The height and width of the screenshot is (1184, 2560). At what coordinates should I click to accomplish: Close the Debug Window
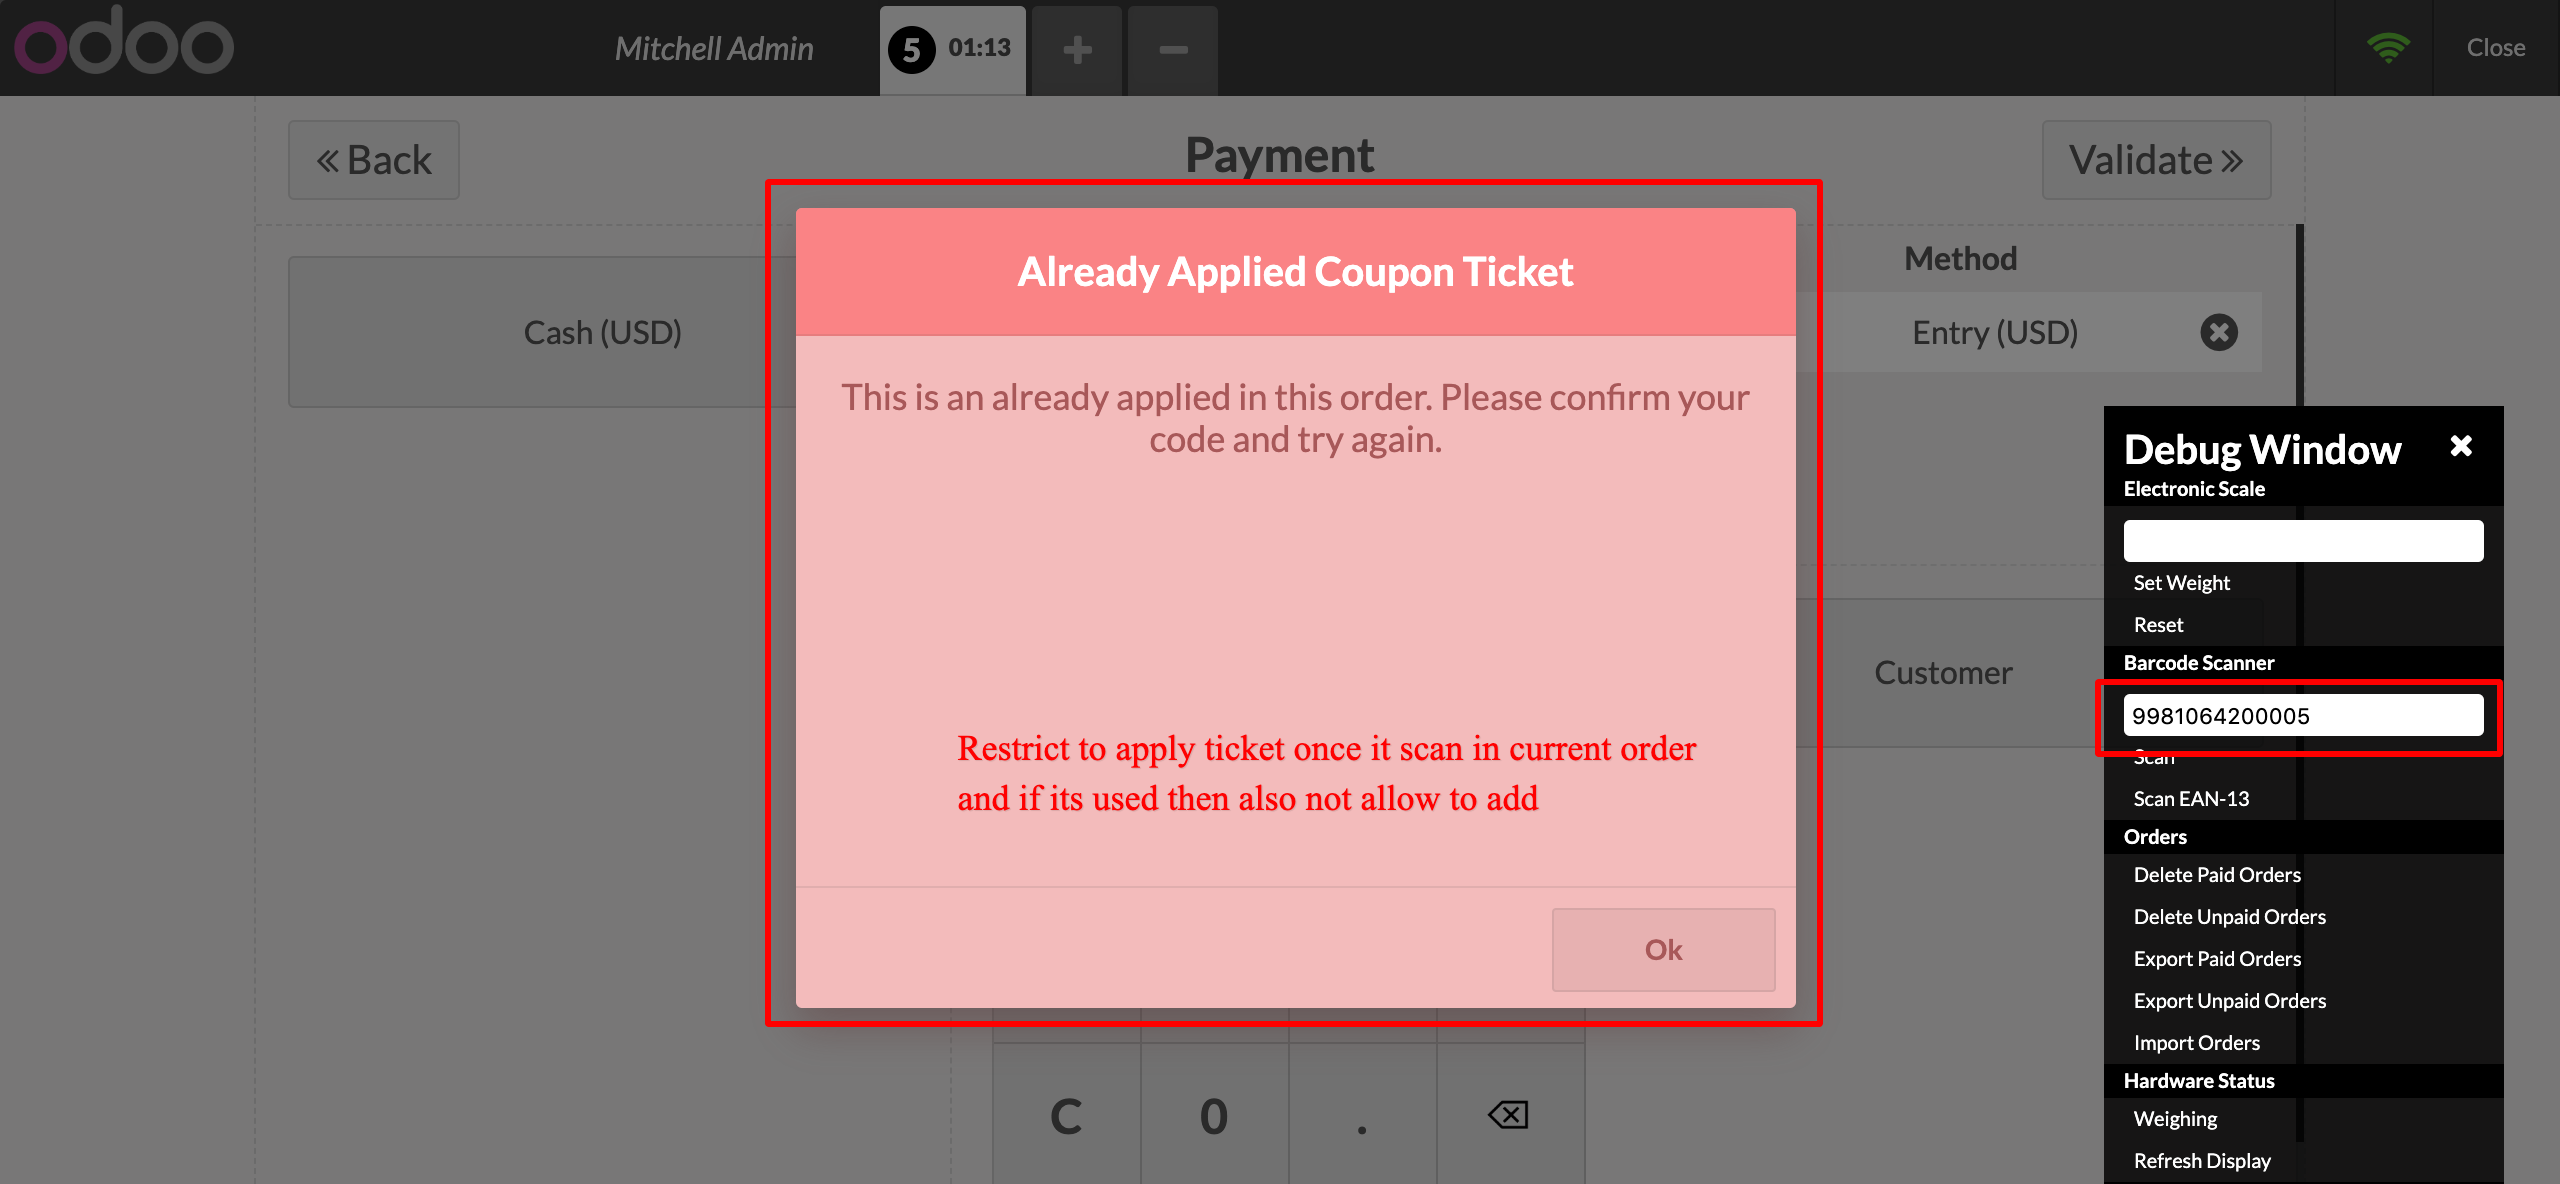click(x=2461, y=446)
